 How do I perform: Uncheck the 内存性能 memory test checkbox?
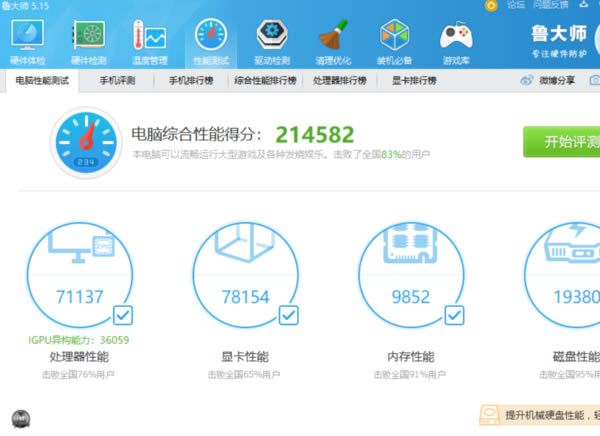click(453, 316)
